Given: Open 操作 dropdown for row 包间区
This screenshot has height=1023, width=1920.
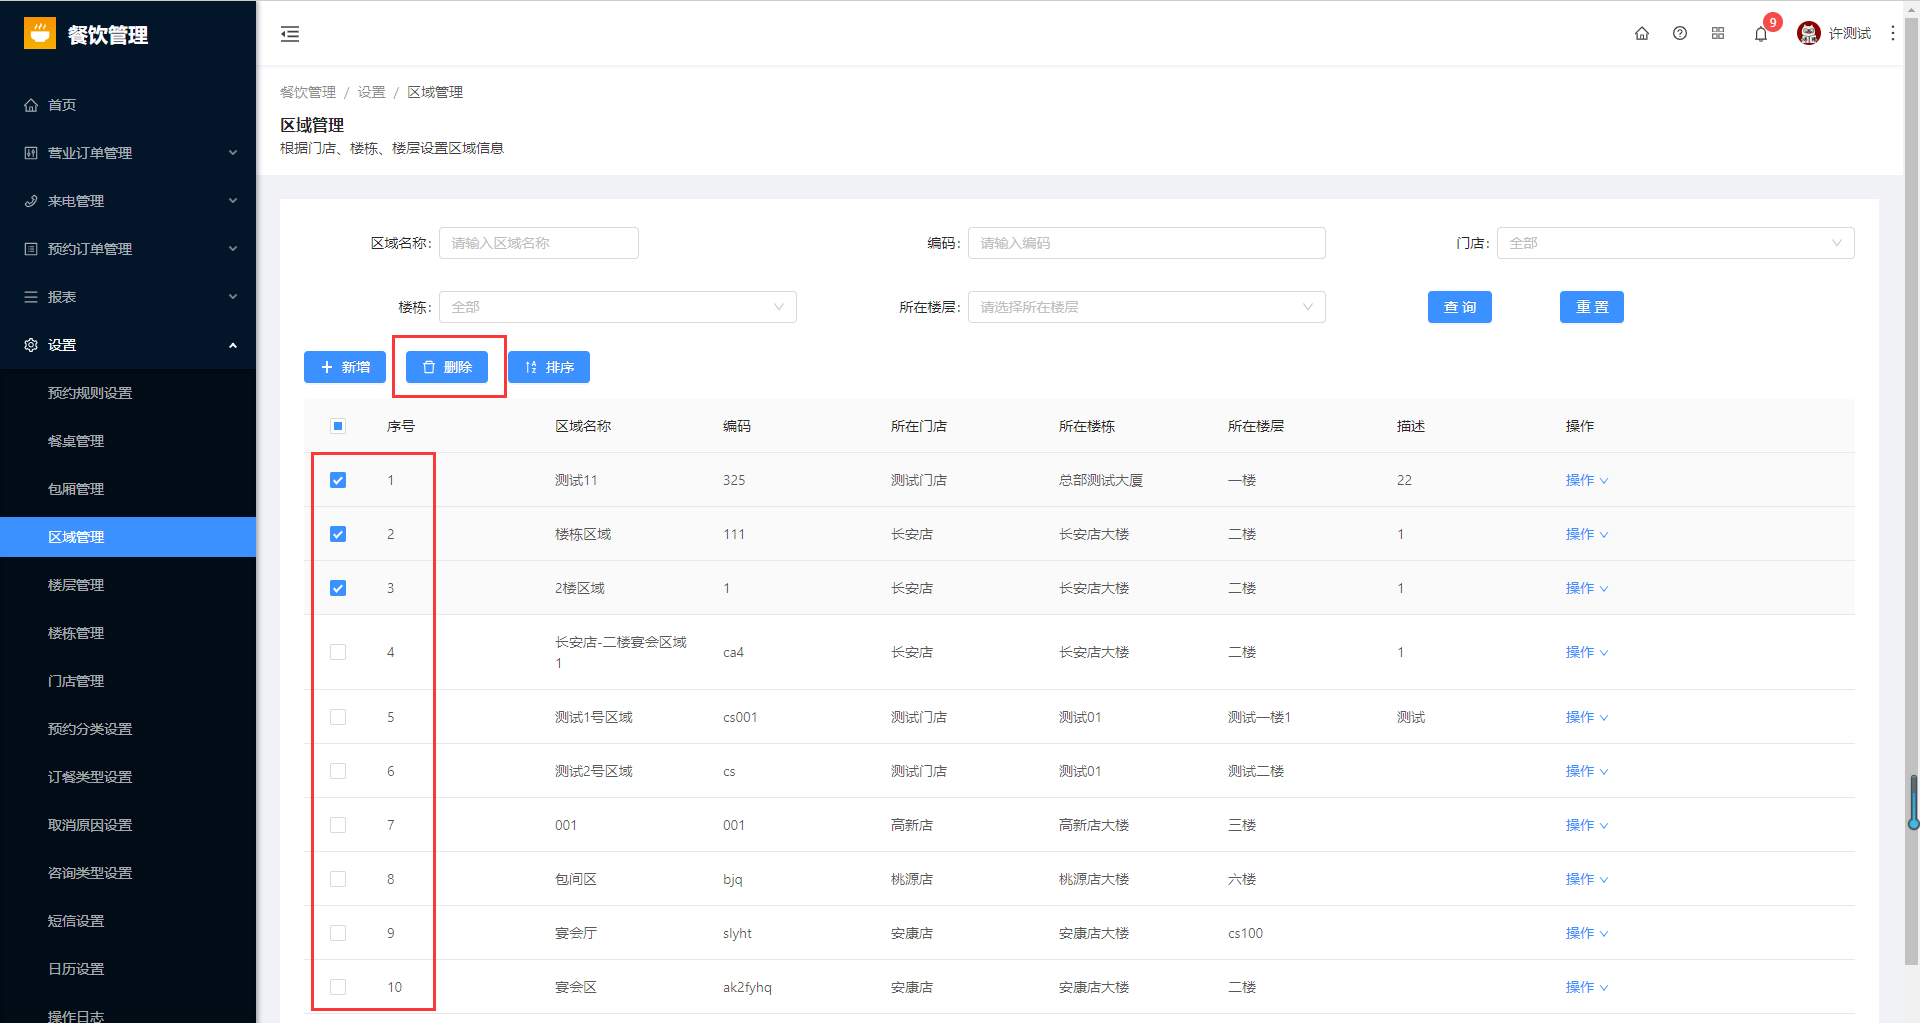Looking at the screenshot, I should (x=1587, y=879).
